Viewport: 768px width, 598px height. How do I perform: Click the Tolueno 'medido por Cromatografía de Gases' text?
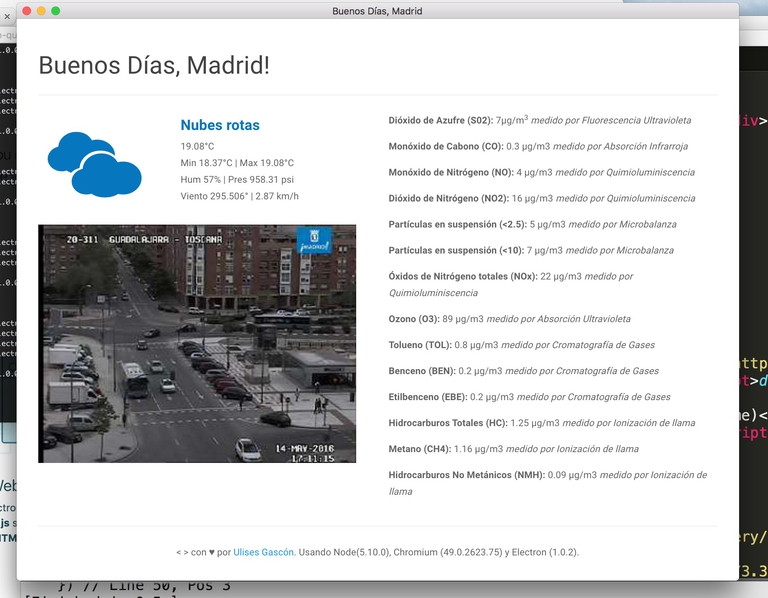tap(578, 345)
